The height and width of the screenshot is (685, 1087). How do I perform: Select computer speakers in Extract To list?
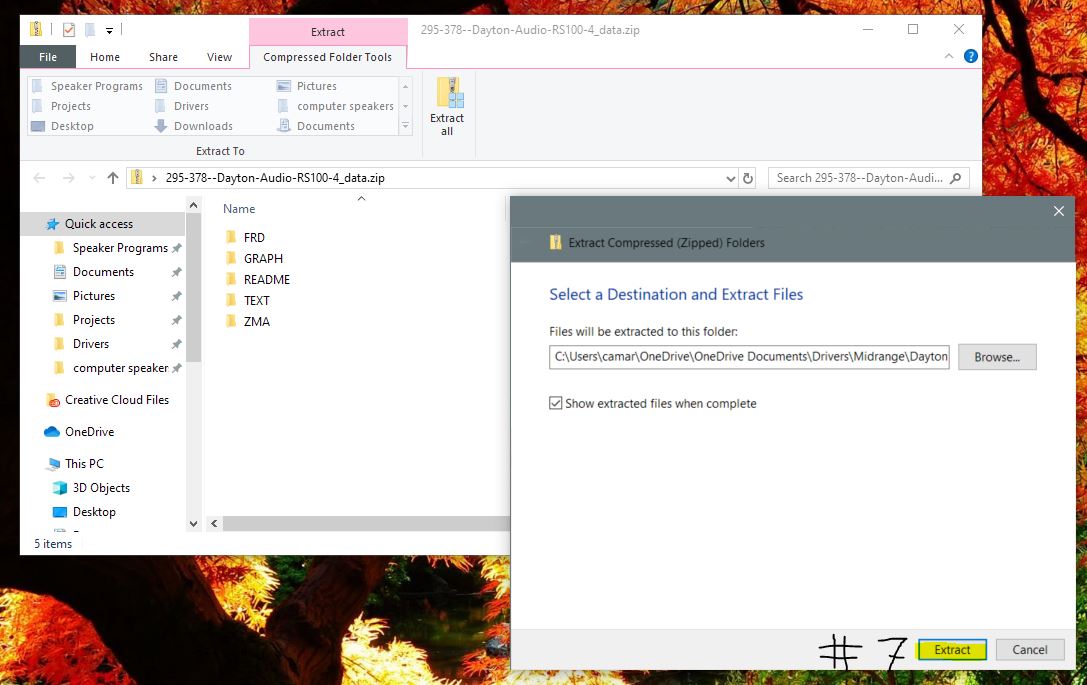[x=336, y=106]
